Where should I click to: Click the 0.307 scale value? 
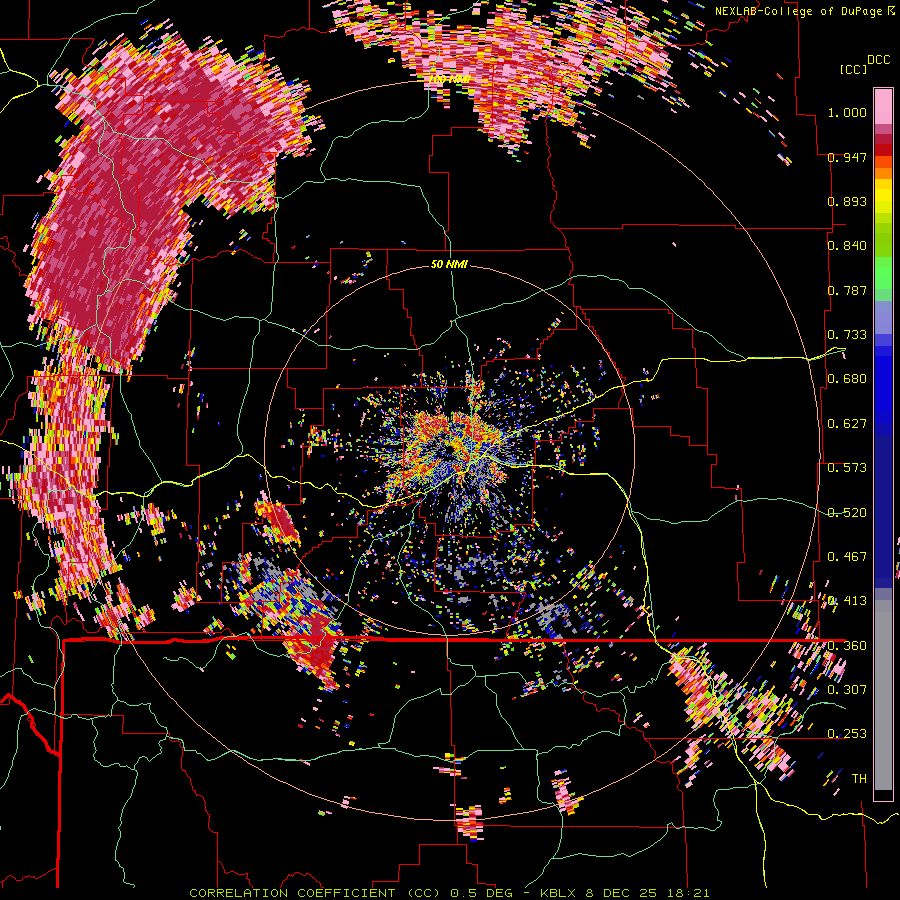(847, 689)
